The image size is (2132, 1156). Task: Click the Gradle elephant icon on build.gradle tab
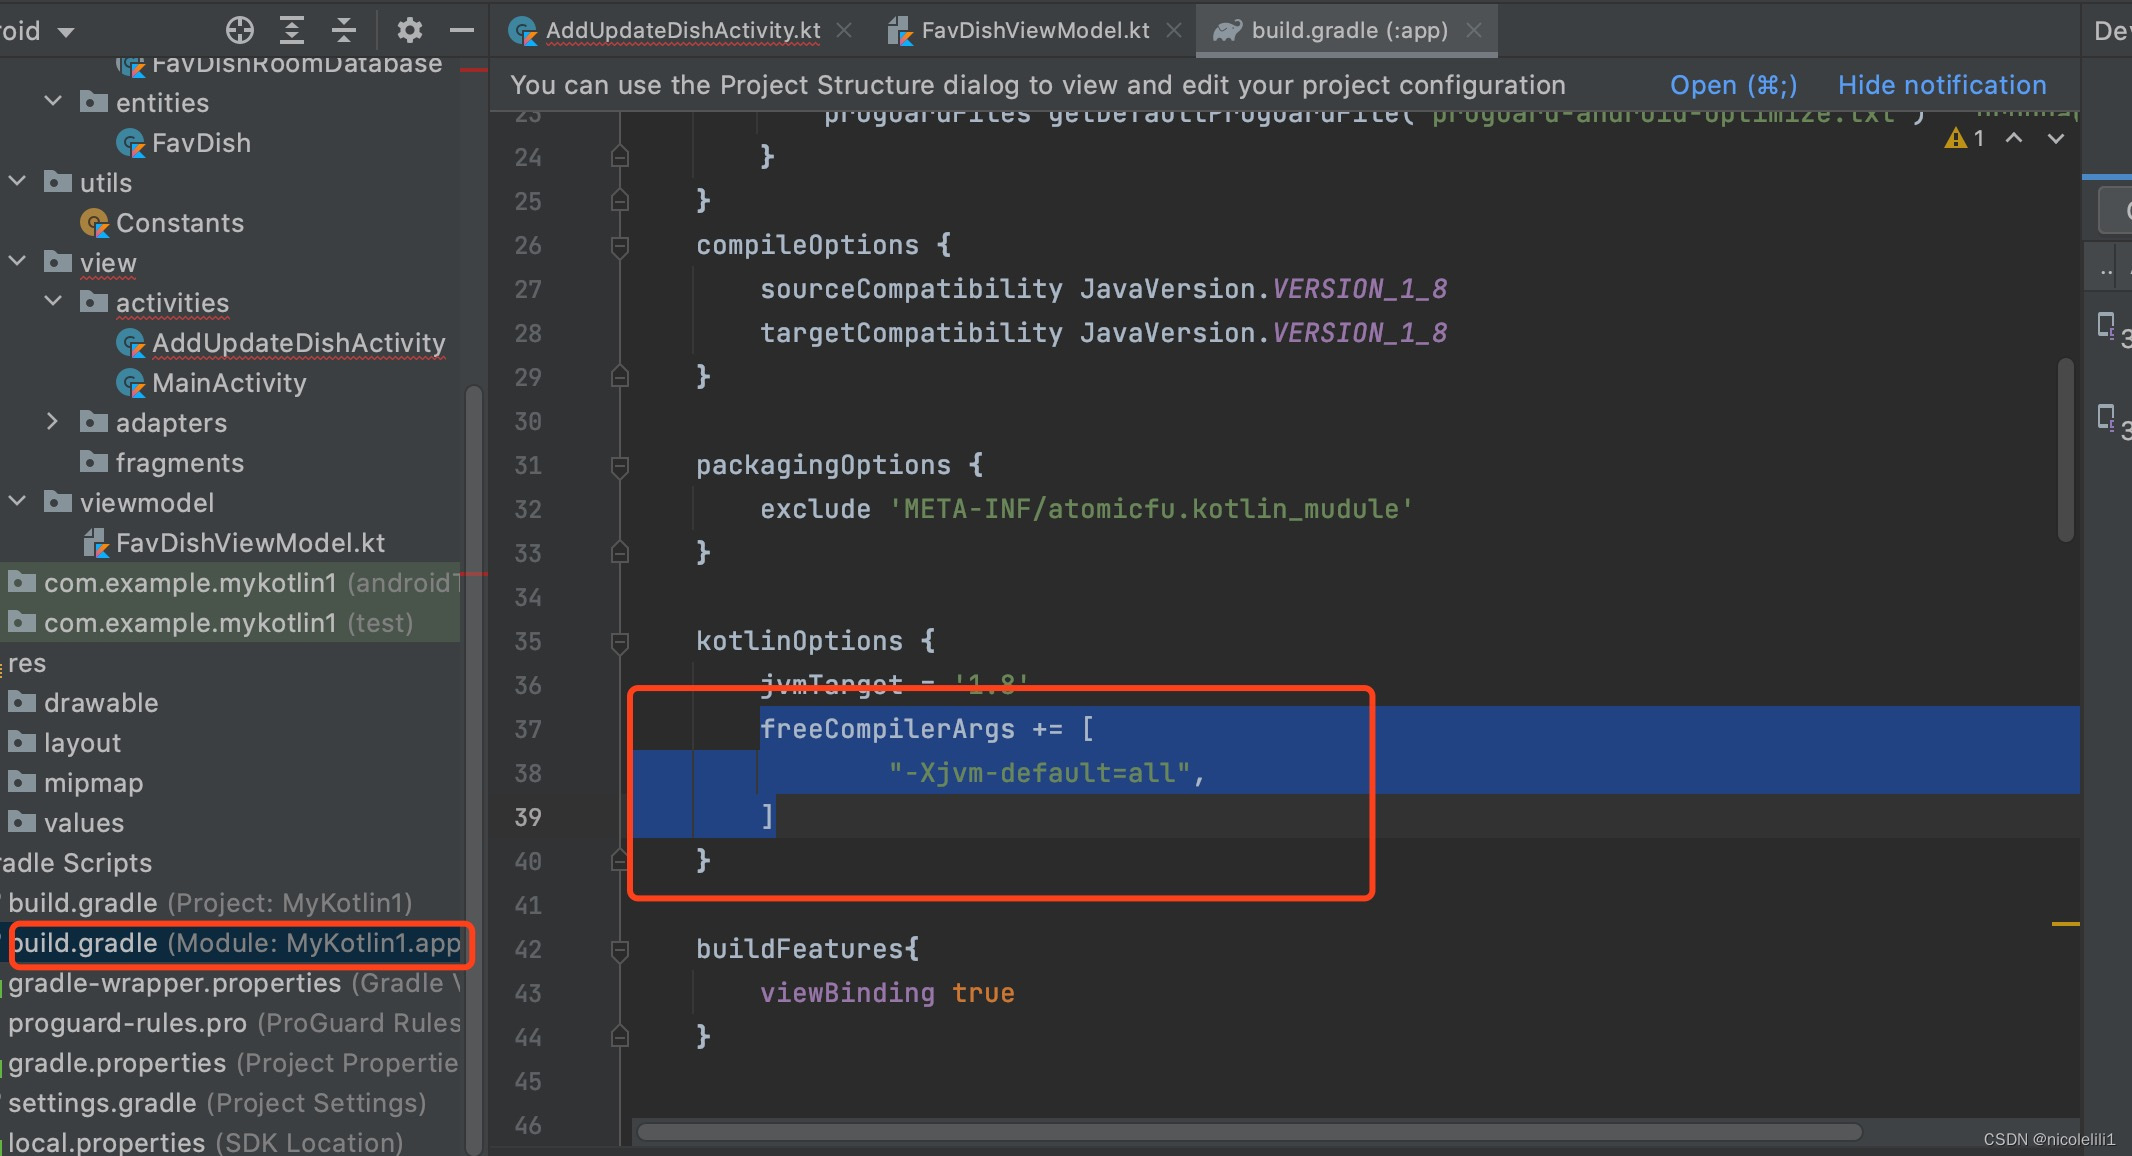tap(1228, 29)
